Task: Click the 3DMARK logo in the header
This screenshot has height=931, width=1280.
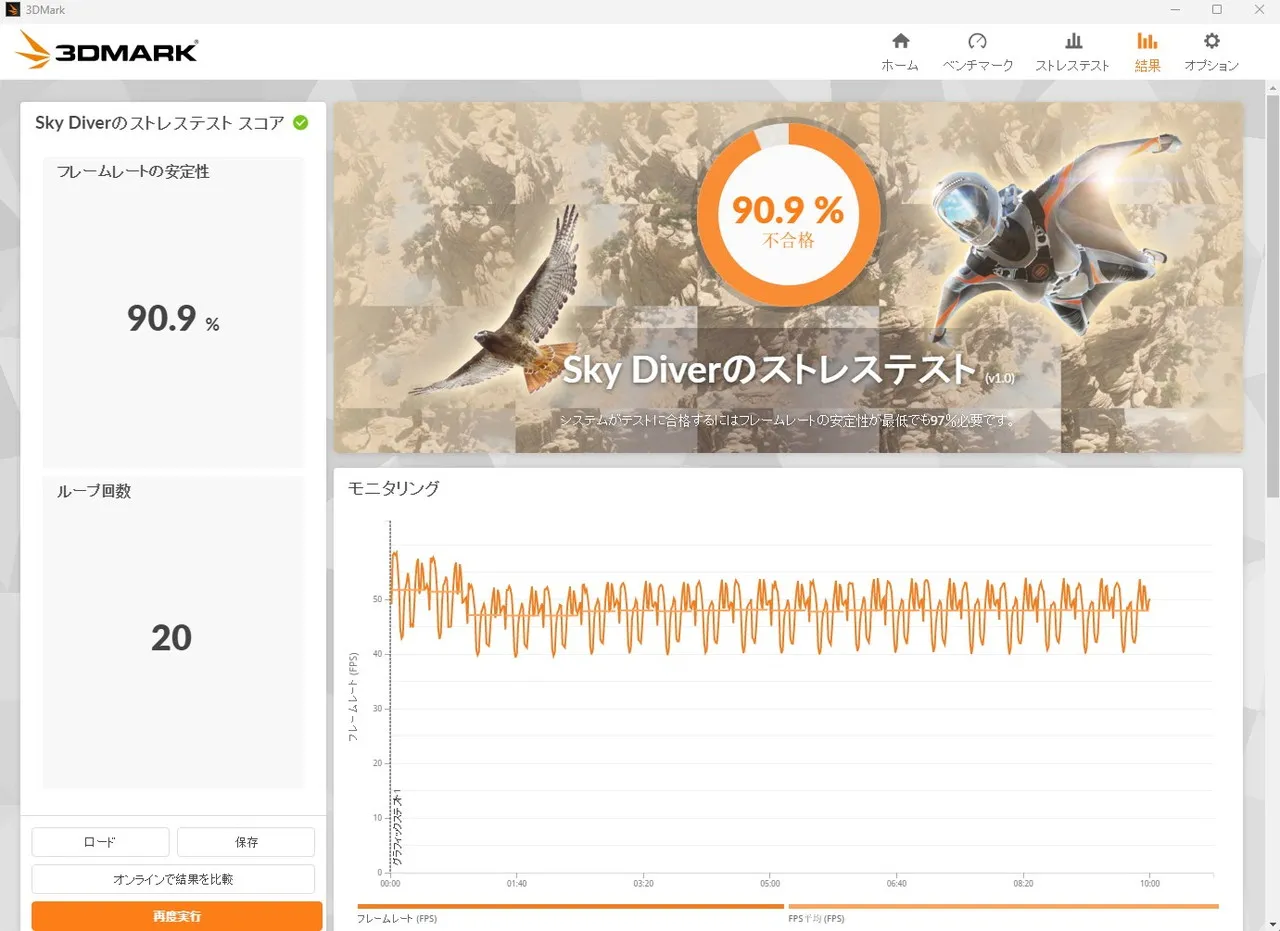Action: 108,50
